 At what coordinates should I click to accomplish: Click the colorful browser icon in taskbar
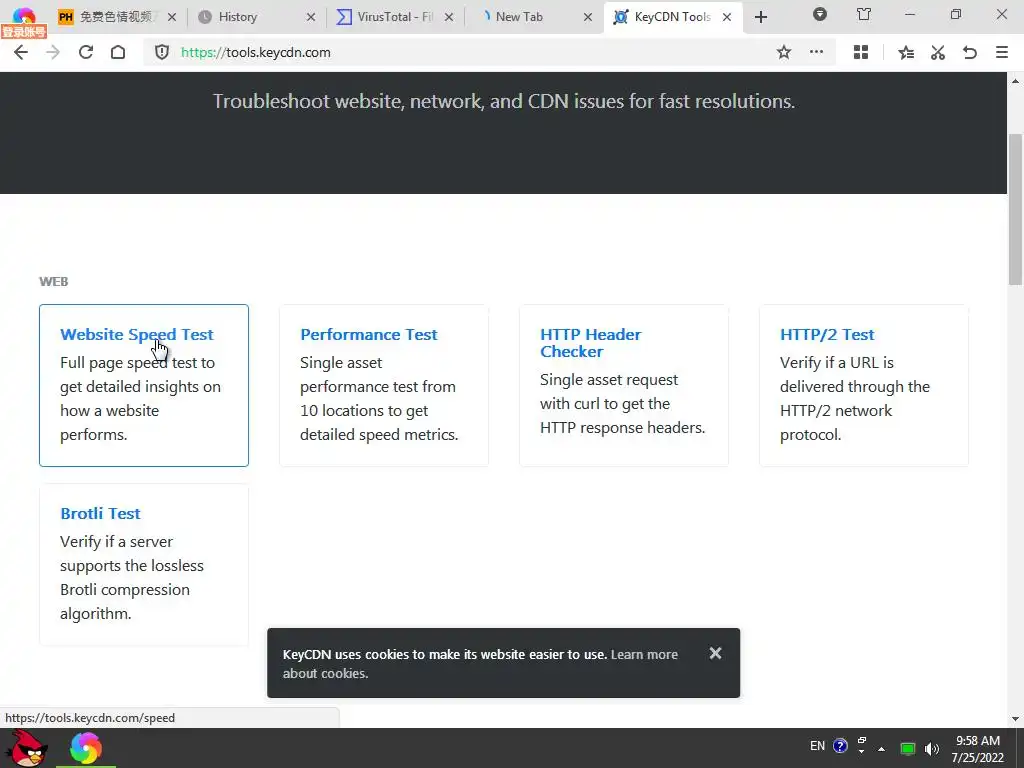pyautogui.click(x=86, y=748)
